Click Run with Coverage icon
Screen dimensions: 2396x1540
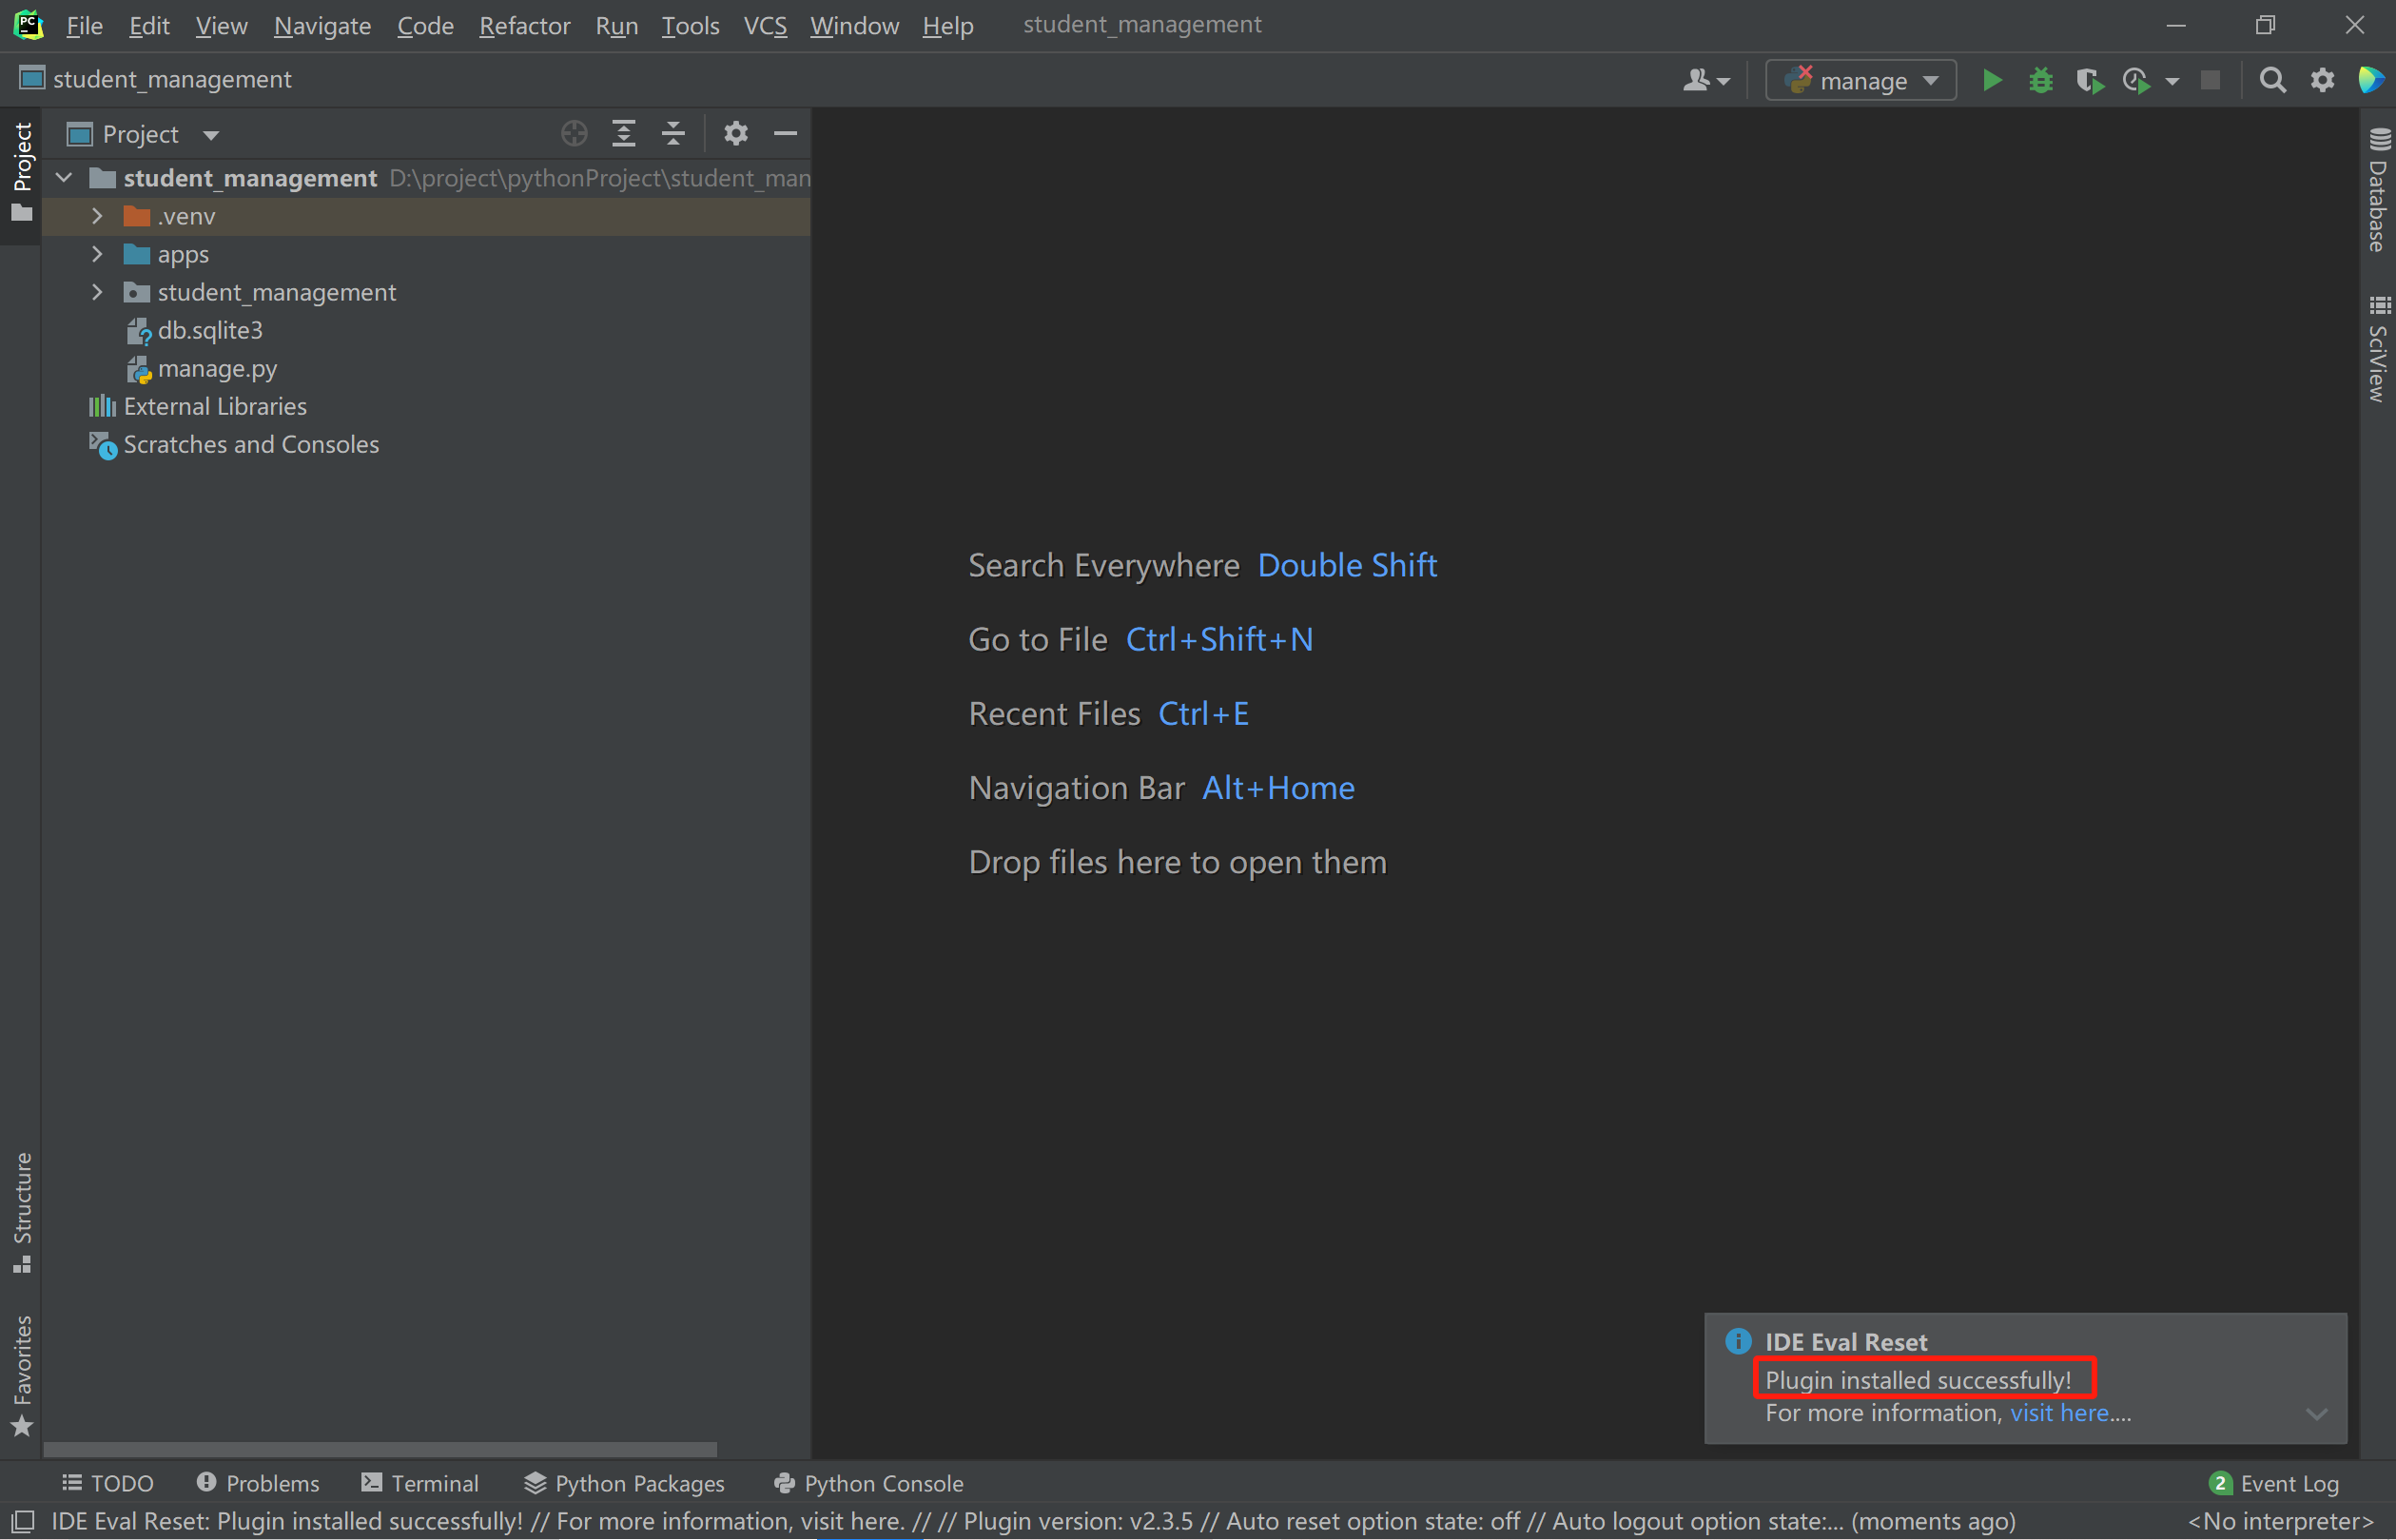pos(2089,80)
